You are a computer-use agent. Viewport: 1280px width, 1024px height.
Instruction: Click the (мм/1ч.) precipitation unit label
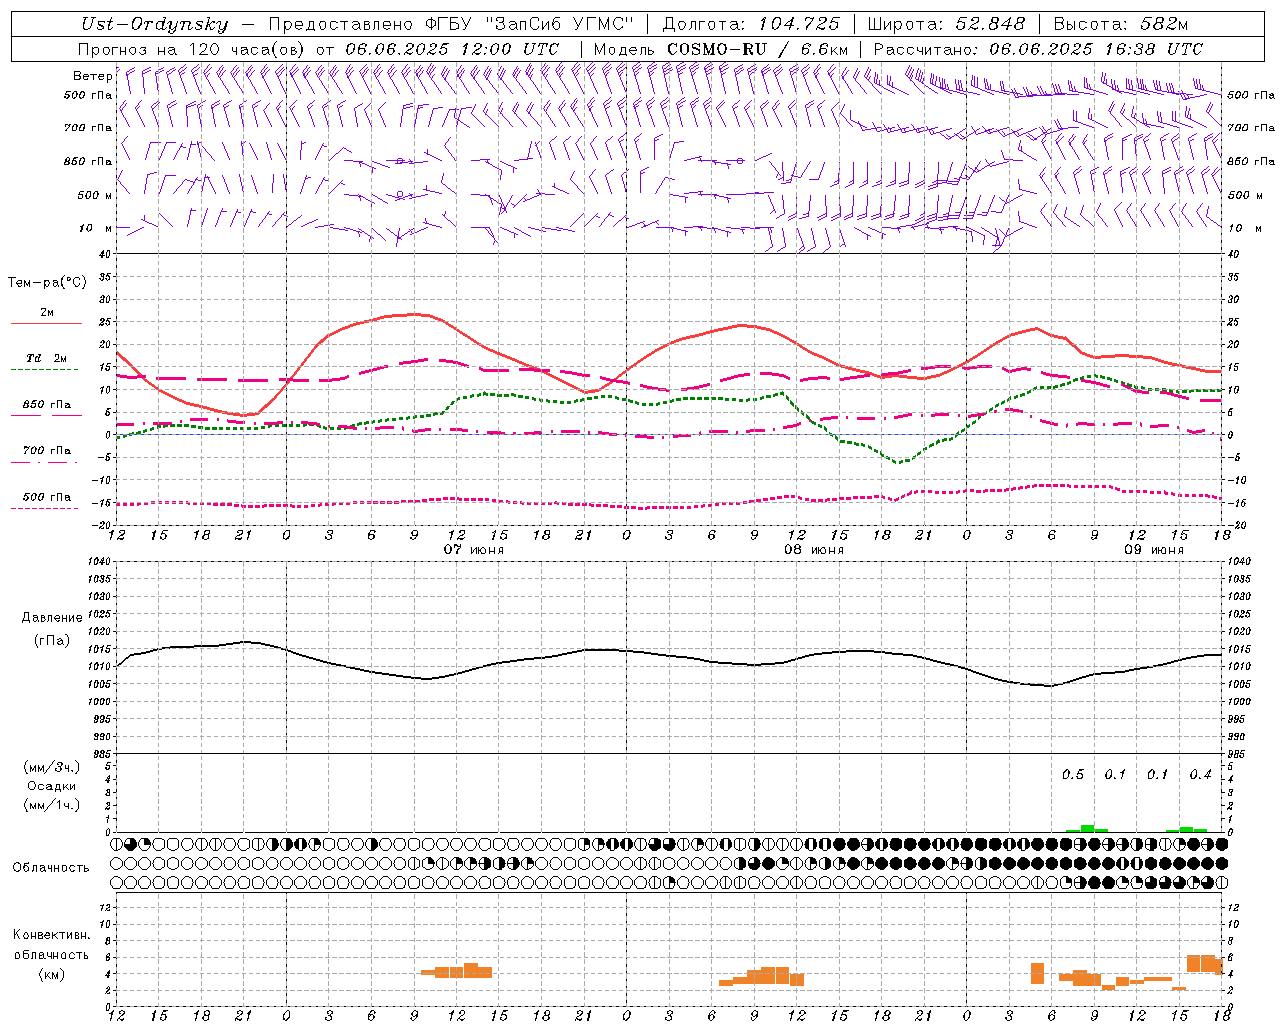[x=51, y=805]
